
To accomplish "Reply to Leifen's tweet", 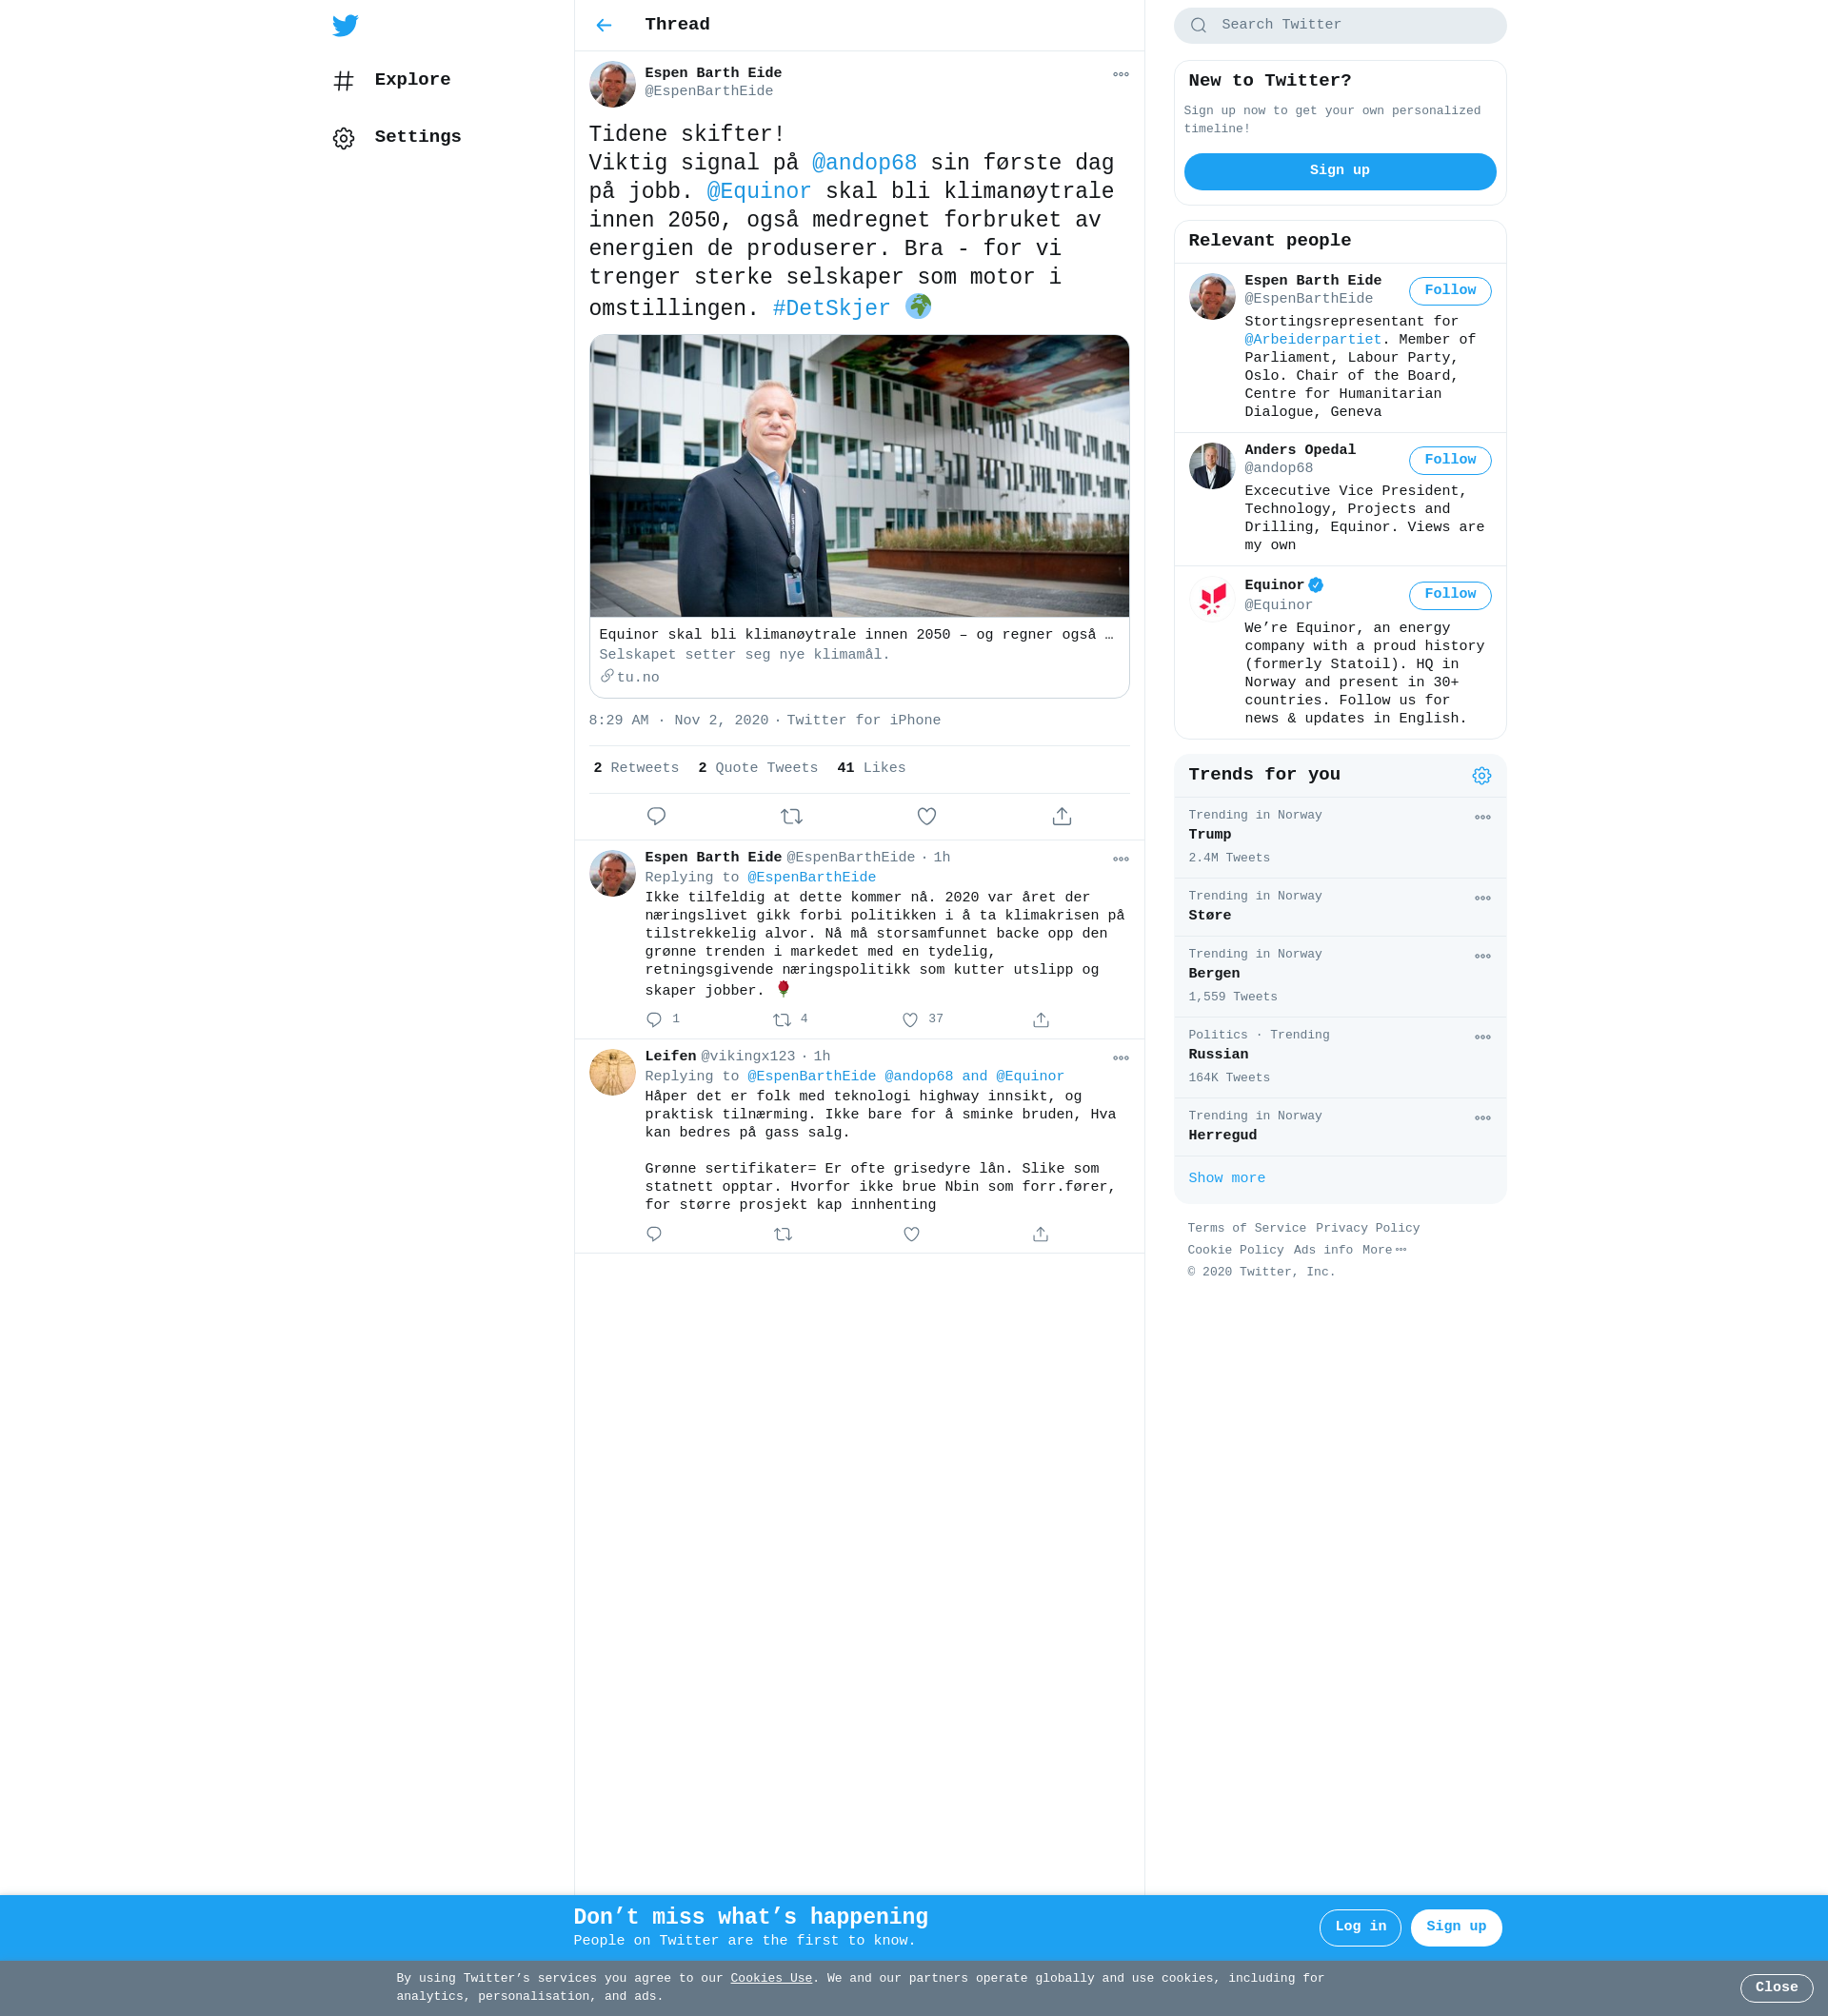I will pyautogui.click(x=654, y=1234).
